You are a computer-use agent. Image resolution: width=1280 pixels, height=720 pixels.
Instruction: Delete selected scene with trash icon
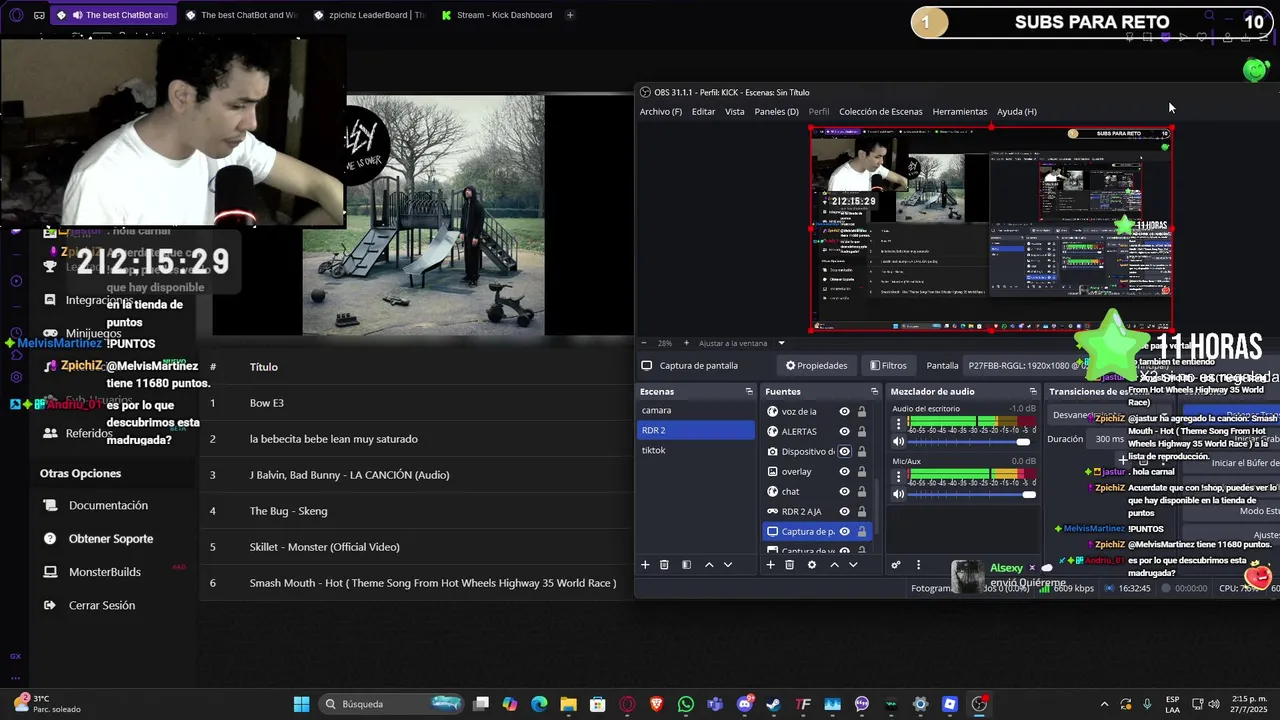coord(664,565)
